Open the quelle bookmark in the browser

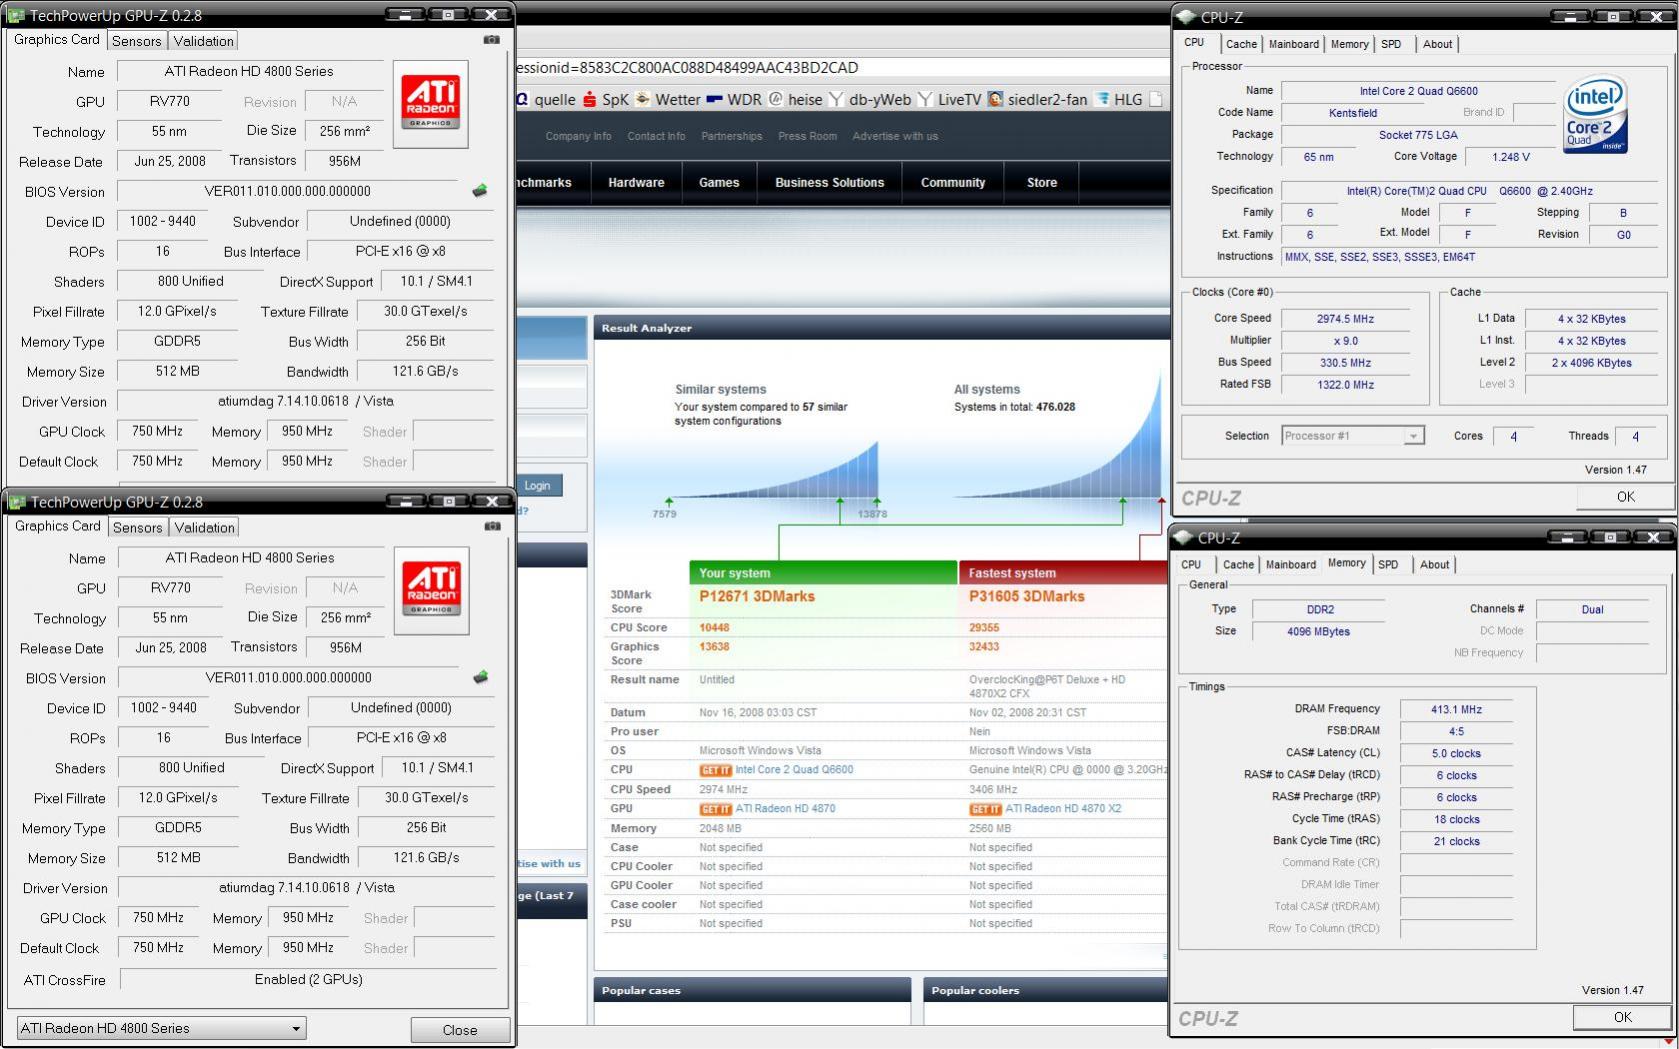(x=546, y=99)
